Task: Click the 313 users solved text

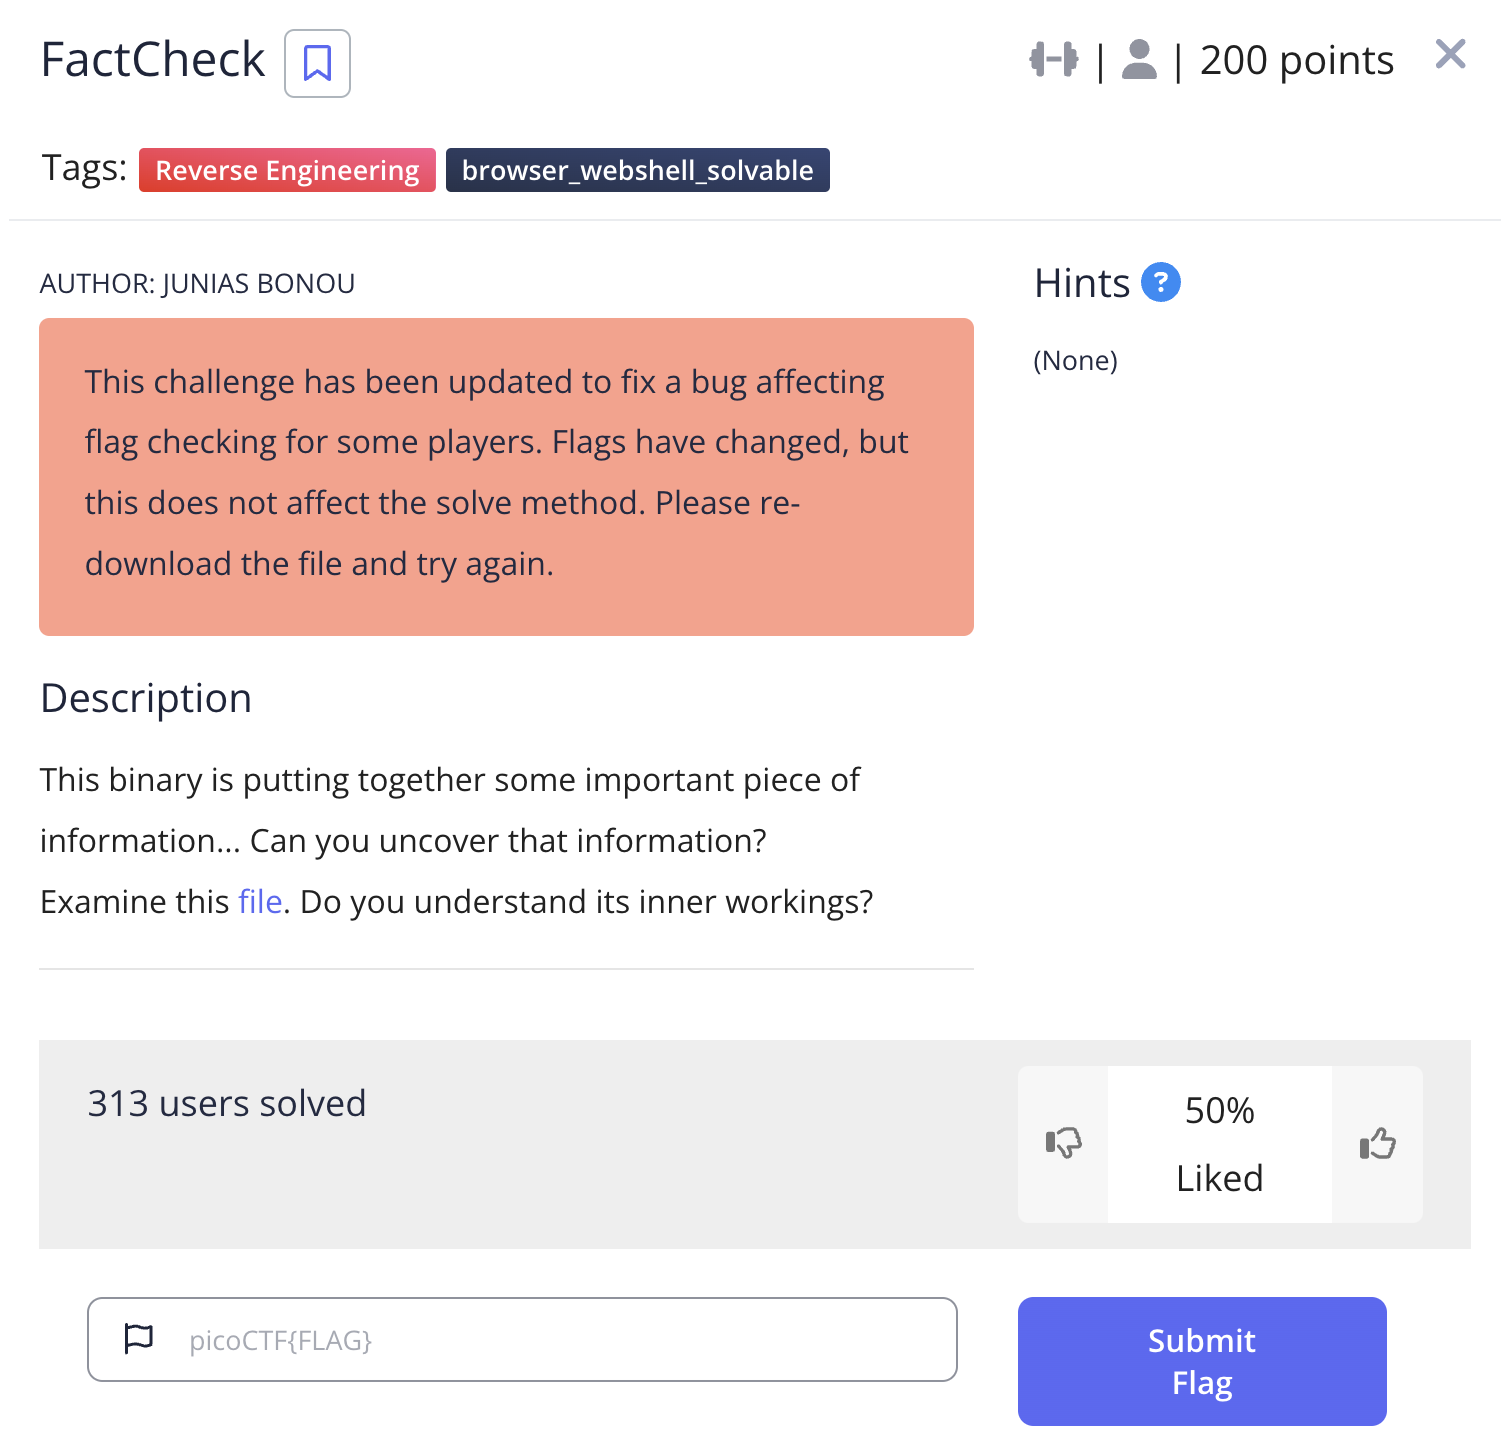Action: point(227,1103)
